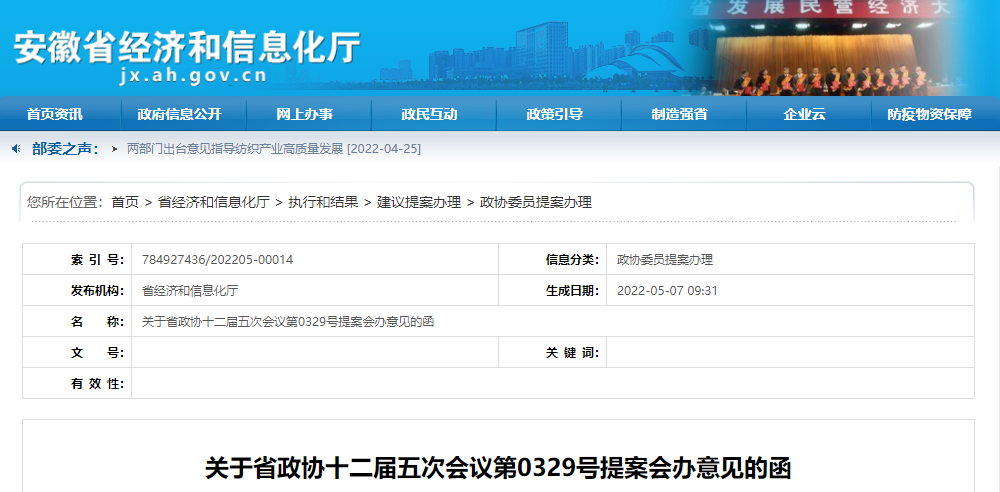Click the article title heading 关于省政协十二届五次会议第0329号提案
Image resolution: width=1000 pixels, height=492 pixels.
point(498,468)
